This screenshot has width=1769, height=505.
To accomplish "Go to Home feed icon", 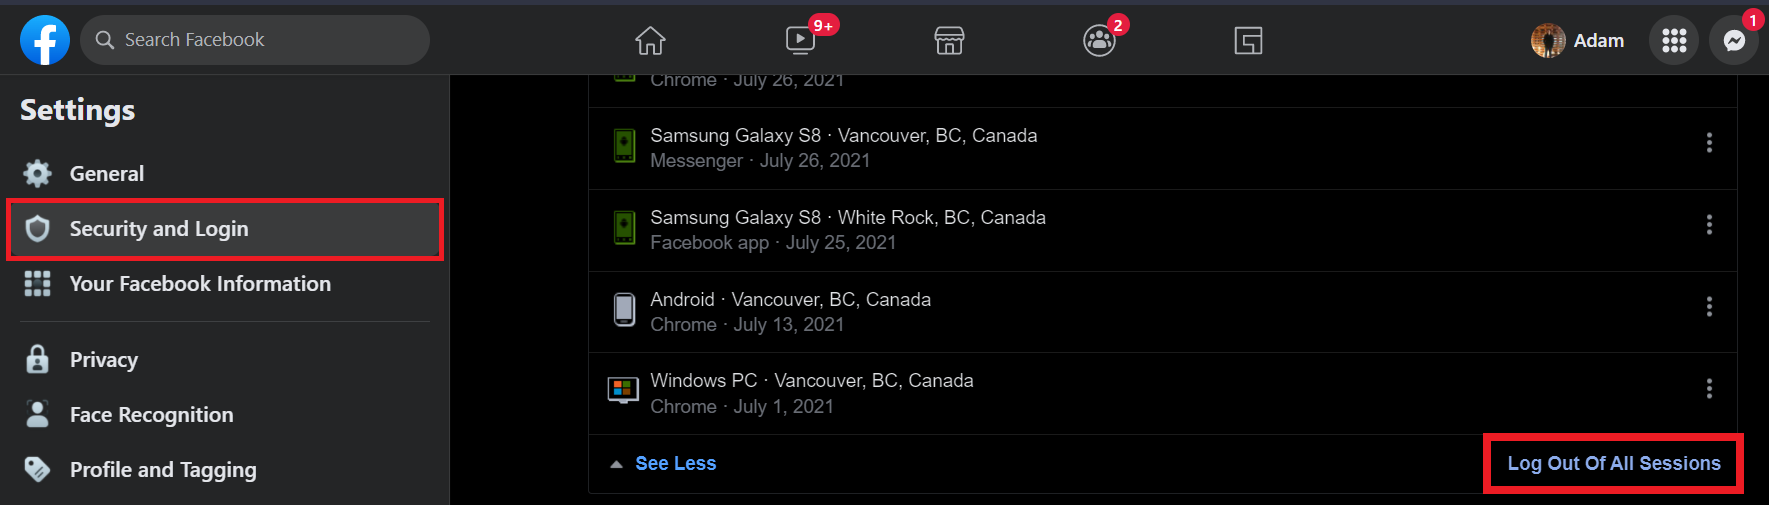I will 650,41.
